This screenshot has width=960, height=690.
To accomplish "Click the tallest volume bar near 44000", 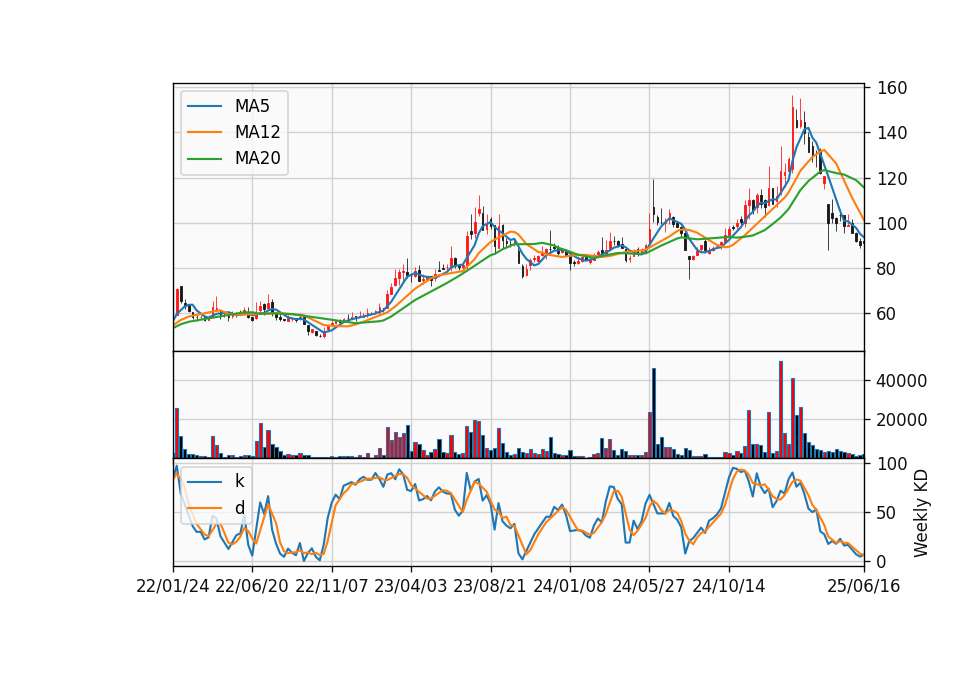I will tap(781, 410).
